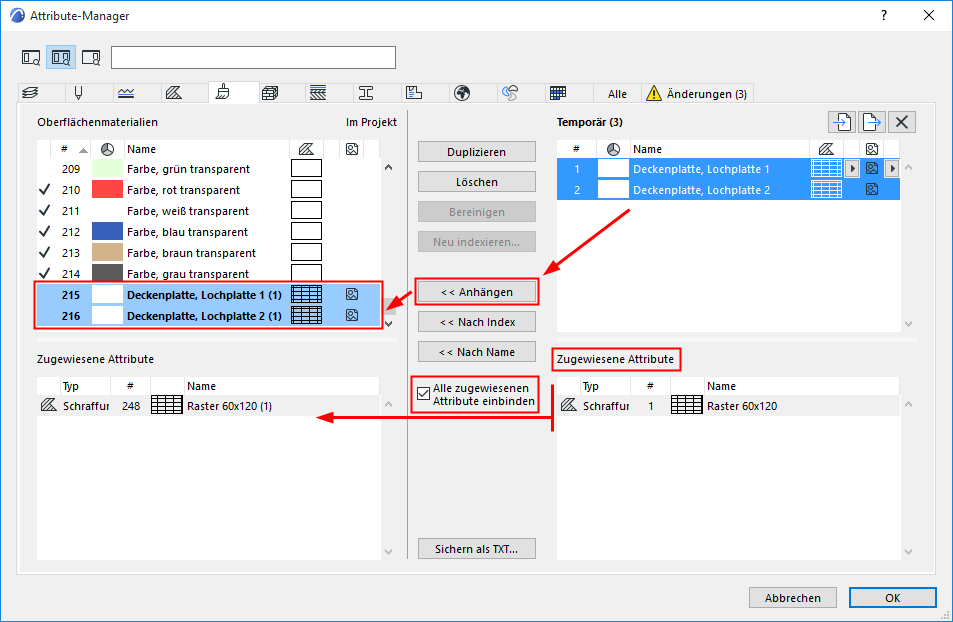Open the Layers attribute tab
Viewport: 953px width, 622px height.
click(30, 93)
